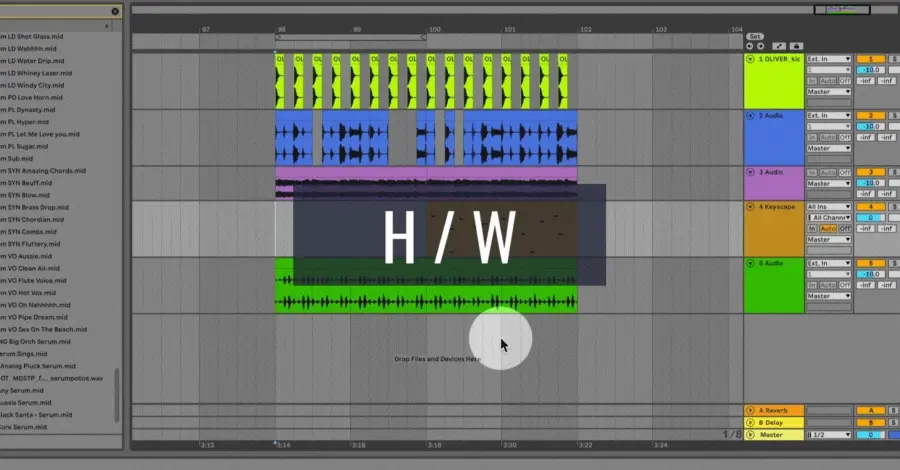Toggle activator A on Reverb return
Image resolution: width=900 pixels, height=470 pixels.
pos(871,410)
